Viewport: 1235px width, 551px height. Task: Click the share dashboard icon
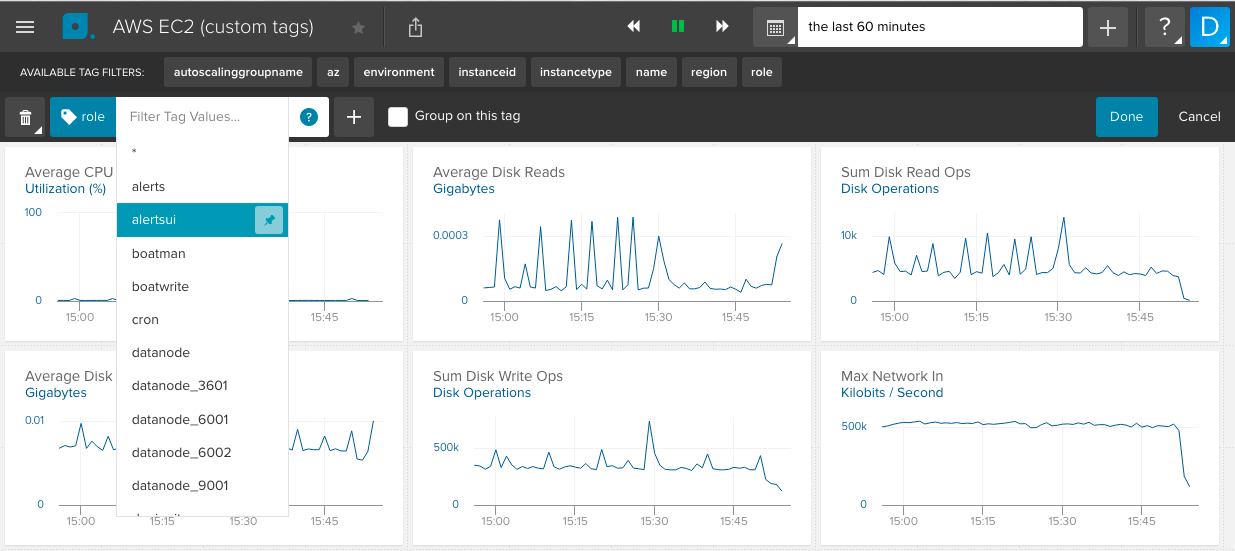[415, 28]
